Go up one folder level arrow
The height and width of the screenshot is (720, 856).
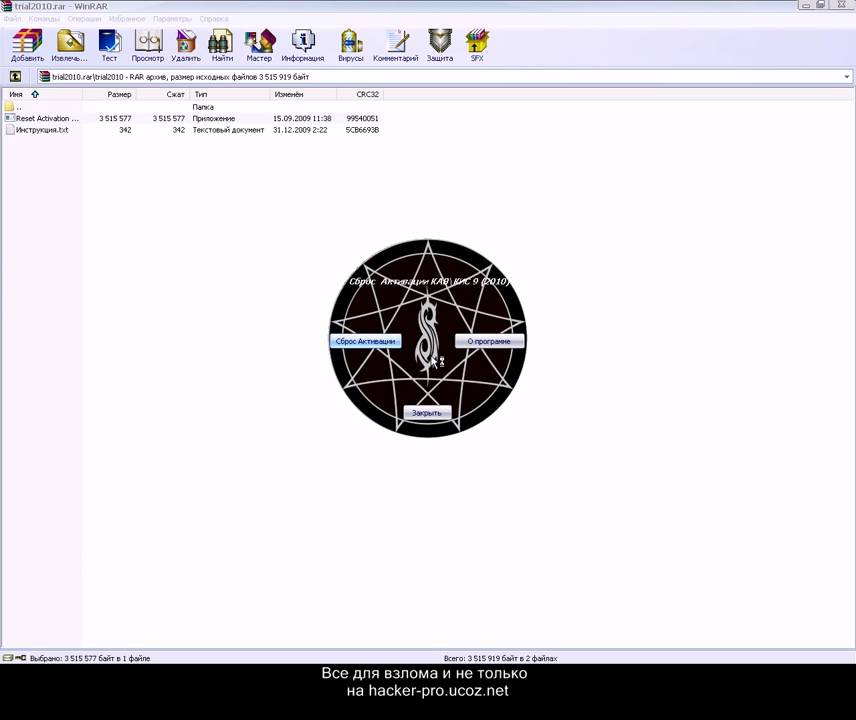click(15, 76)
